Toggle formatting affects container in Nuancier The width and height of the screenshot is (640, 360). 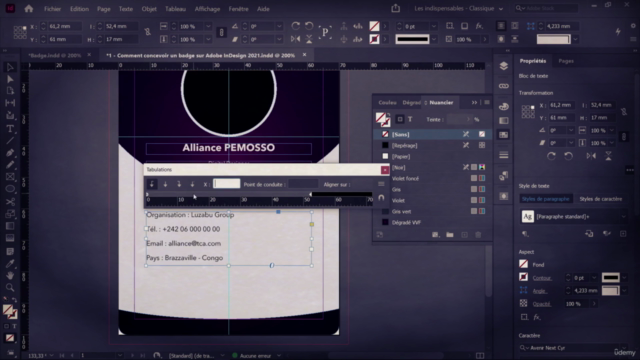400,119
